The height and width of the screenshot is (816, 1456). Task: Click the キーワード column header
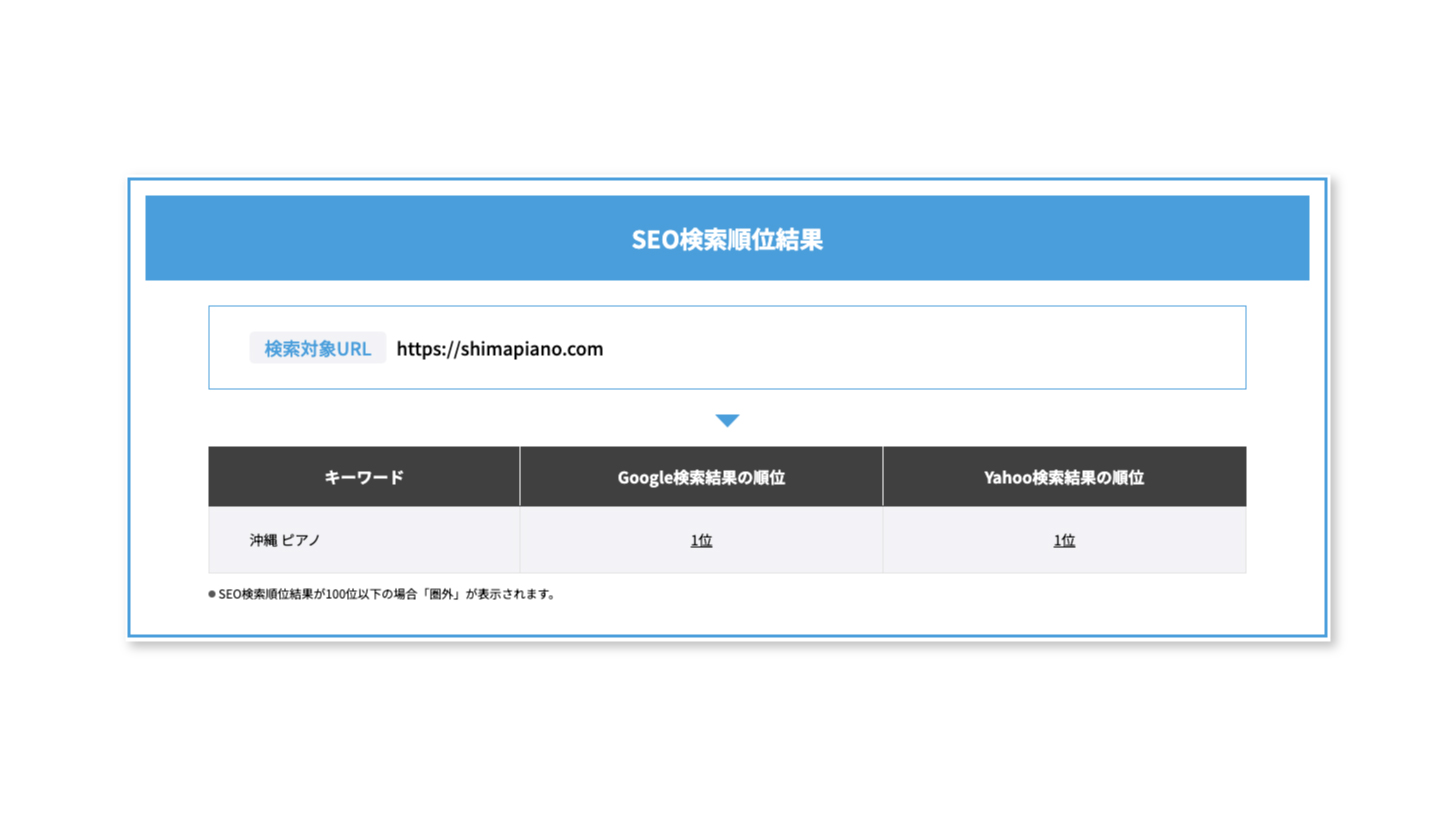[364, 477]
